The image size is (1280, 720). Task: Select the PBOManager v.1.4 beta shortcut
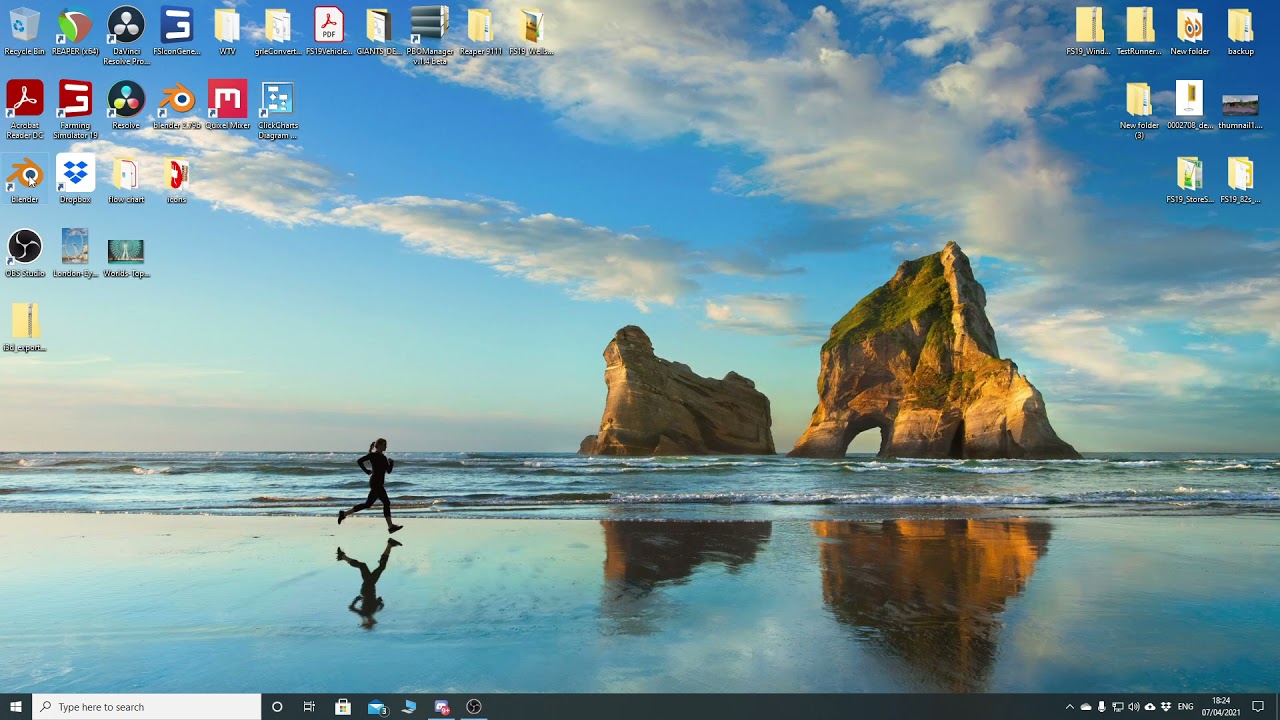pos(430,35)
